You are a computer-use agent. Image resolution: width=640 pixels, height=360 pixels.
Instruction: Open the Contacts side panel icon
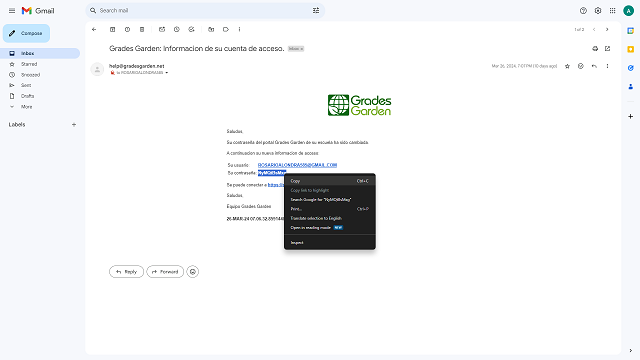(x=631, y=87)
